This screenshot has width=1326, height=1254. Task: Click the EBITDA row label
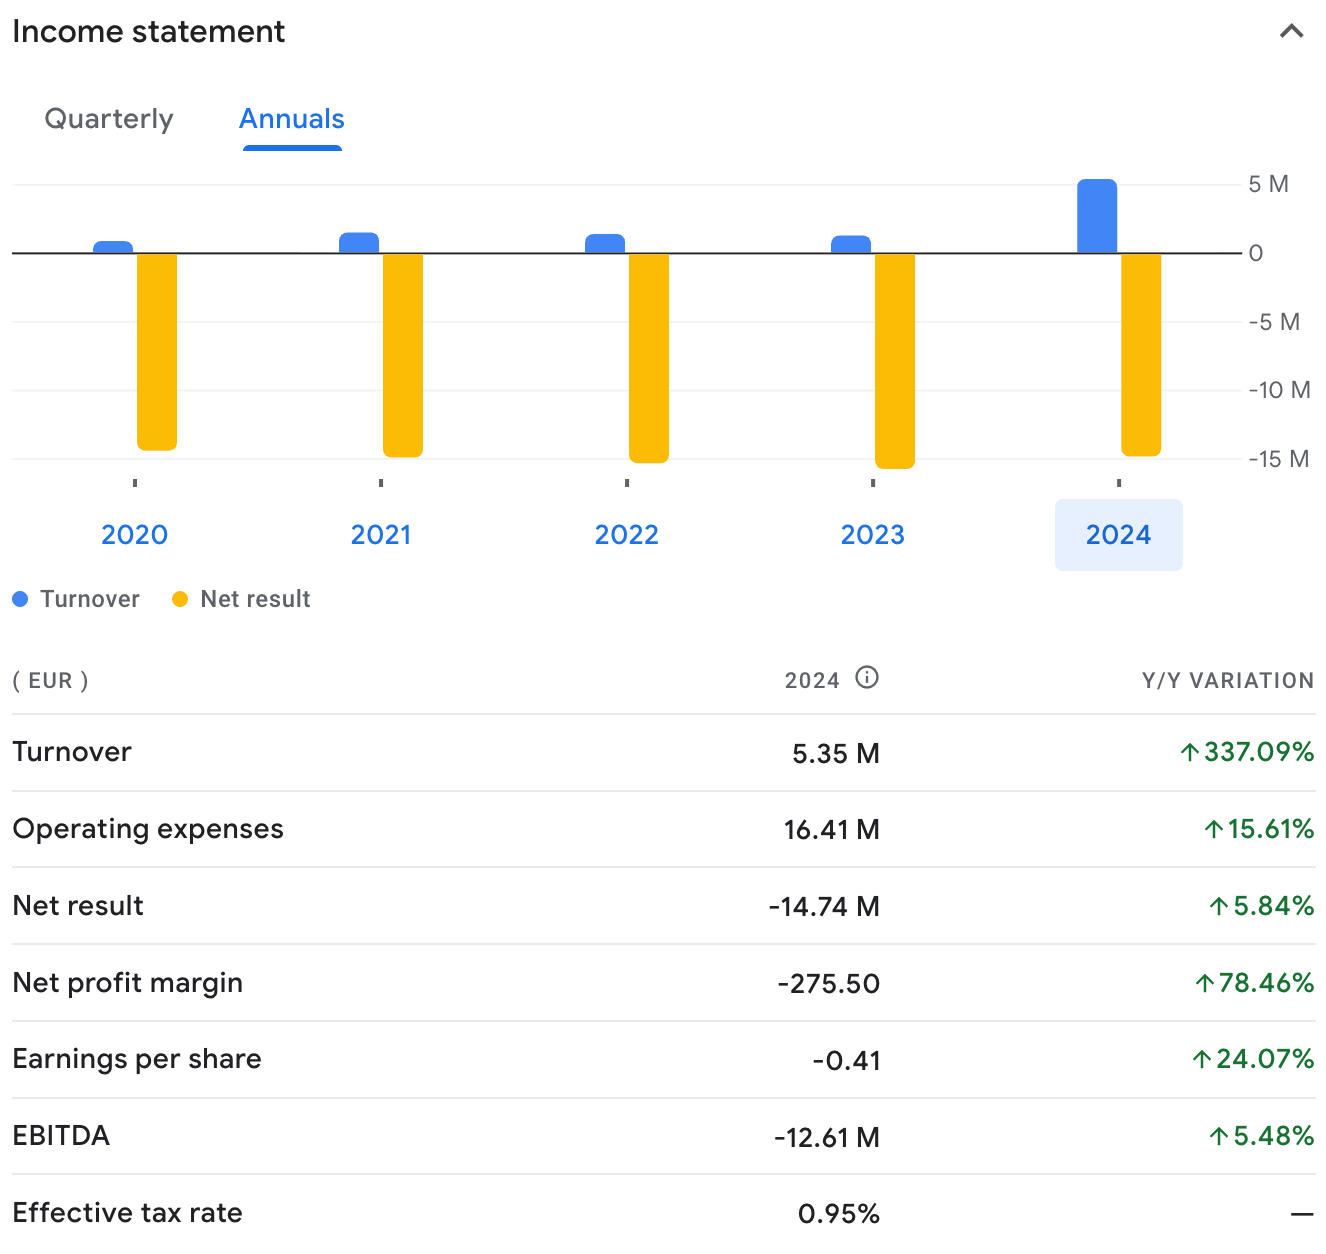pyautogui.click(x=61, y=1136)
